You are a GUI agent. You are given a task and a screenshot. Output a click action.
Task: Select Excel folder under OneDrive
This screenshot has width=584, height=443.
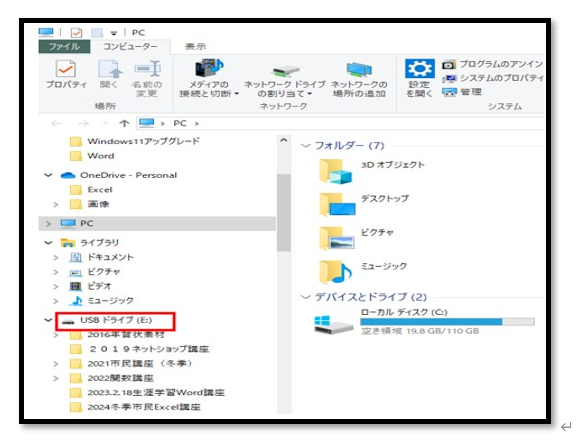(91, 190)
